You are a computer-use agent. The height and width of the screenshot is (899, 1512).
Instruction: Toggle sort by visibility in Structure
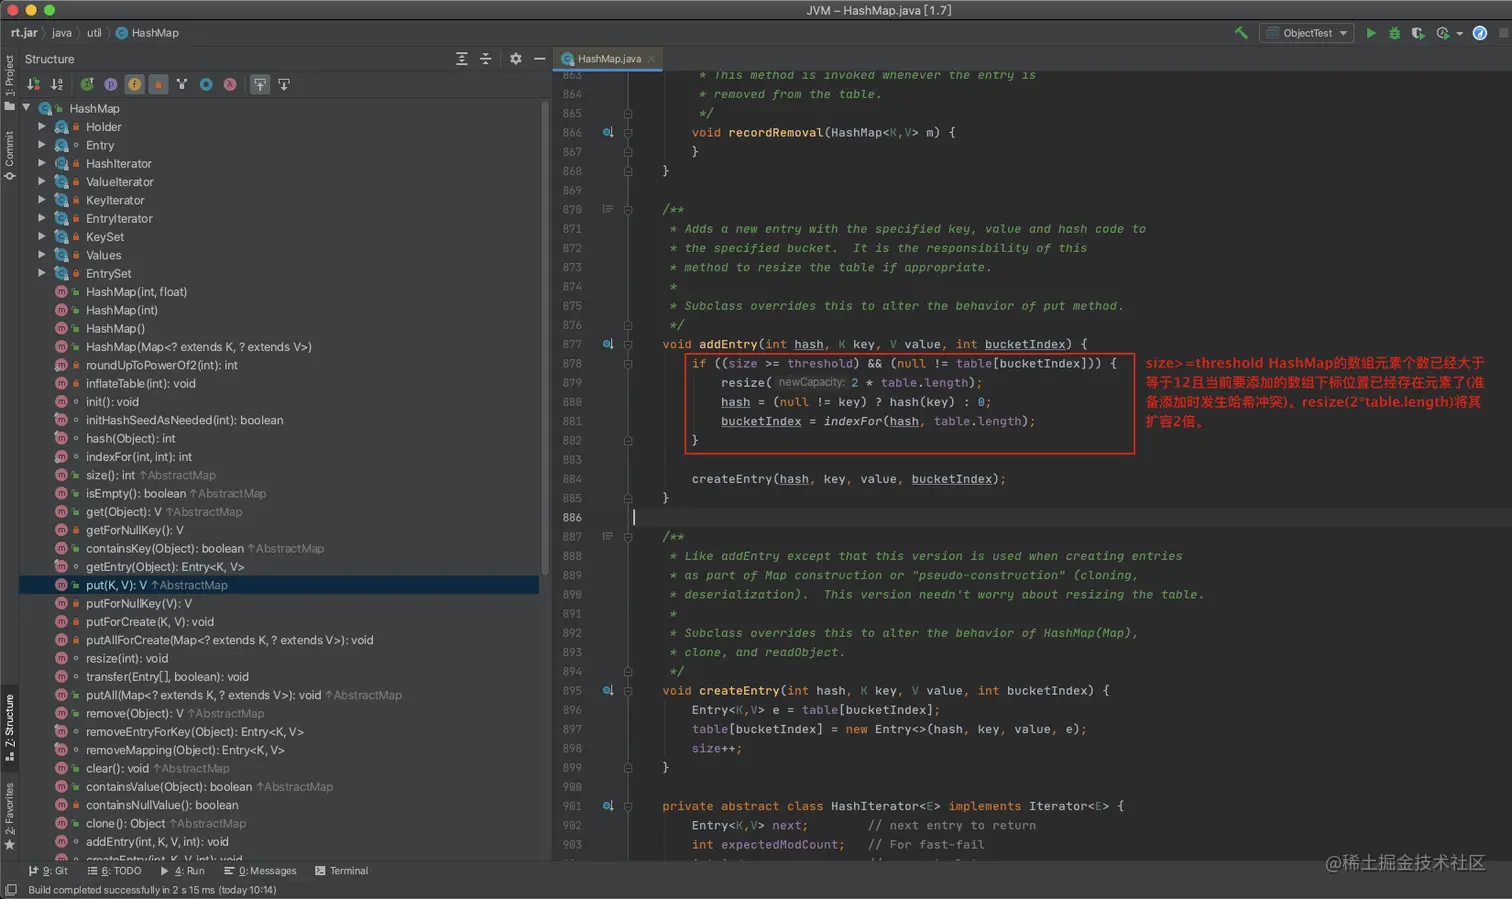point(34,85)
